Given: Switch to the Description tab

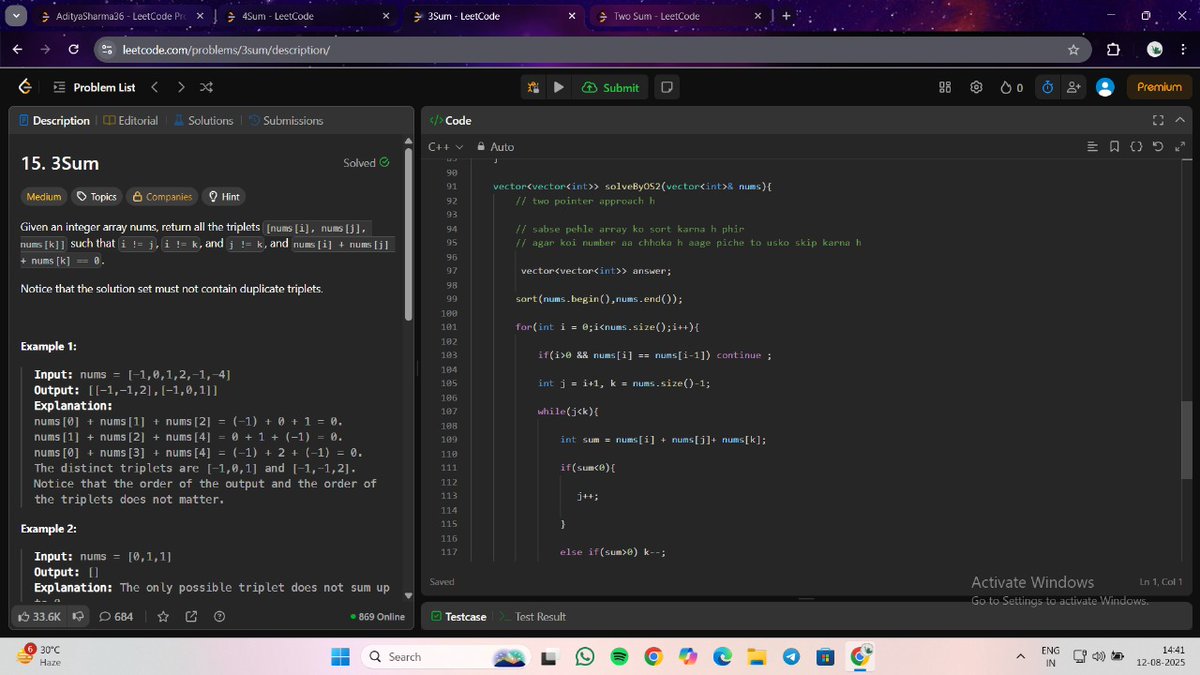Looking at the screenshot, I should [54, 120].
